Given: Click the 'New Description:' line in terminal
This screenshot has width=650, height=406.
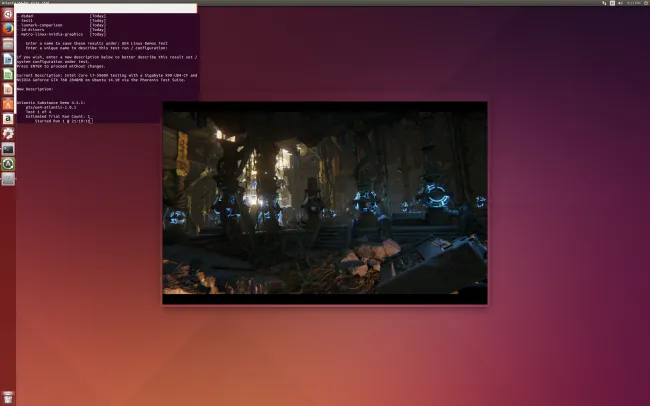Looking at the screenshot, I should [35, 89].
